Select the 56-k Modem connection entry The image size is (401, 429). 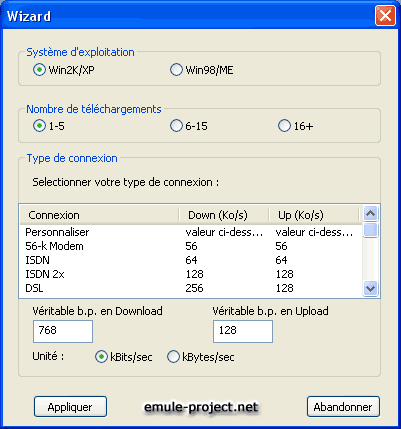[x=191, y=246]
